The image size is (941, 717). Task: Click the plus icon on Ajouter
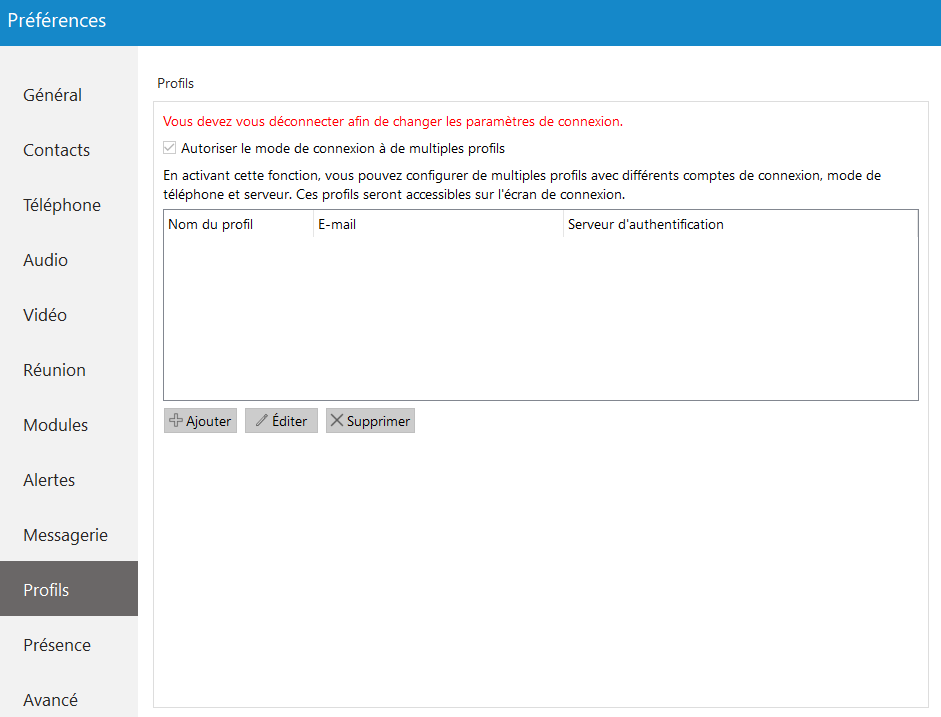176,420
